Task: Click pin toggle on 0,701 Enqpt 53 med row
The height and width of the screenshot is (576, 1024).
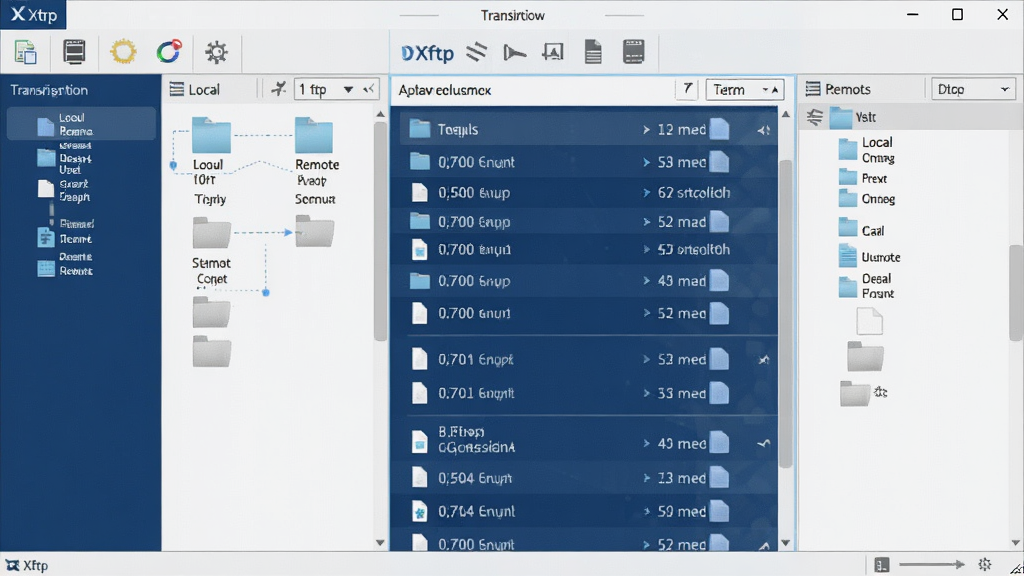Action: click(x=763, y=360)
